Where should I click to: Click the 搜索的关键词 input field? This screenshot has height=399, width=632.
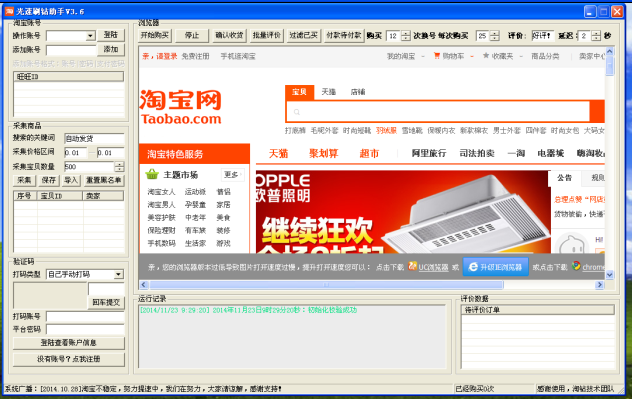(94, 139)
